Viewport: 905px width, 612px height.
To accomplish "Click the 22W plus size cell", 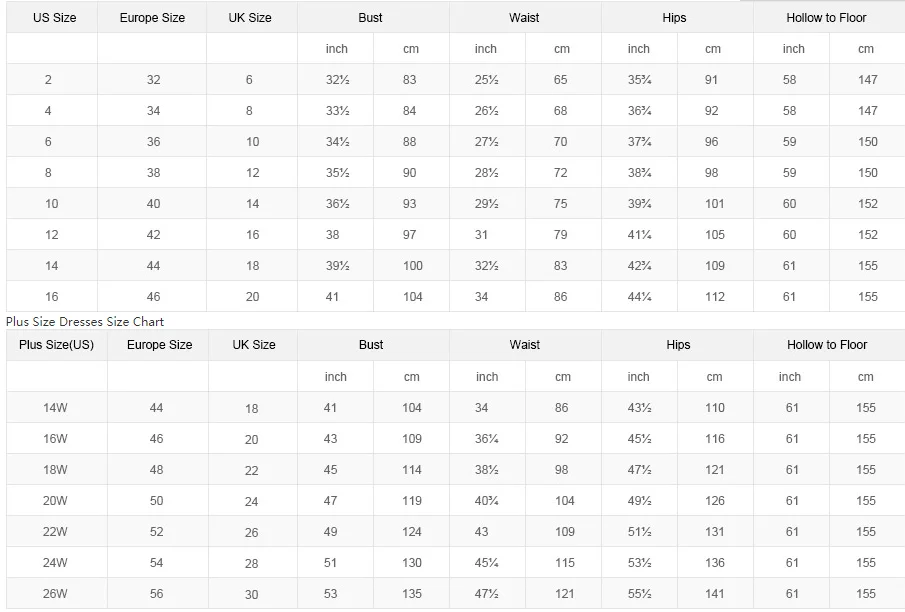I will coord(55,532).
